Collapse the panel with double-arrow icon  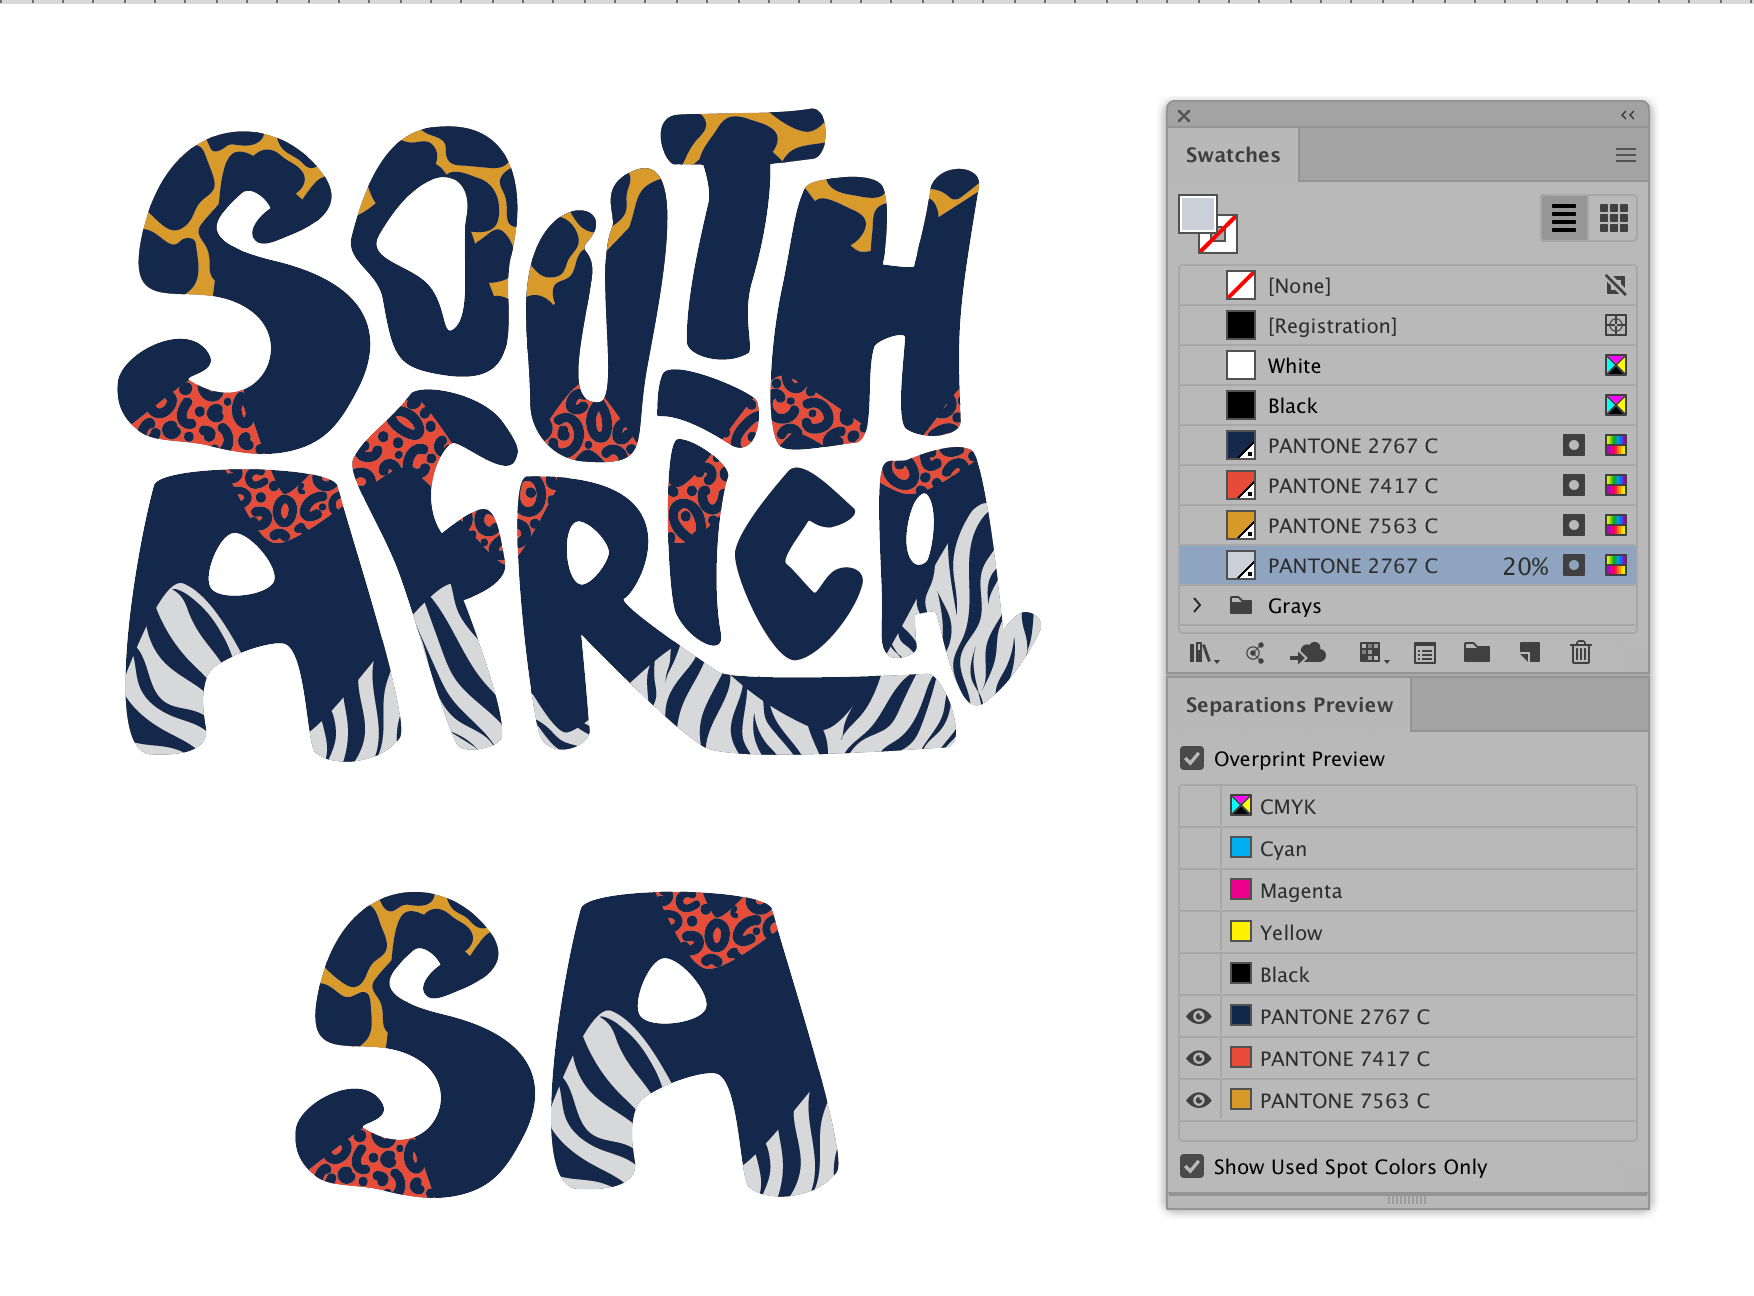pos(1628,115)
